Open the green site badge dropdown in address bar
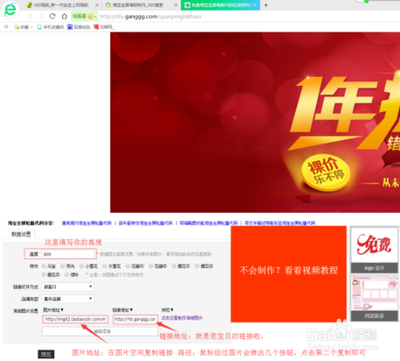This screenshot has width=400, height=361. pyautogui.click(x=84, y=16)
